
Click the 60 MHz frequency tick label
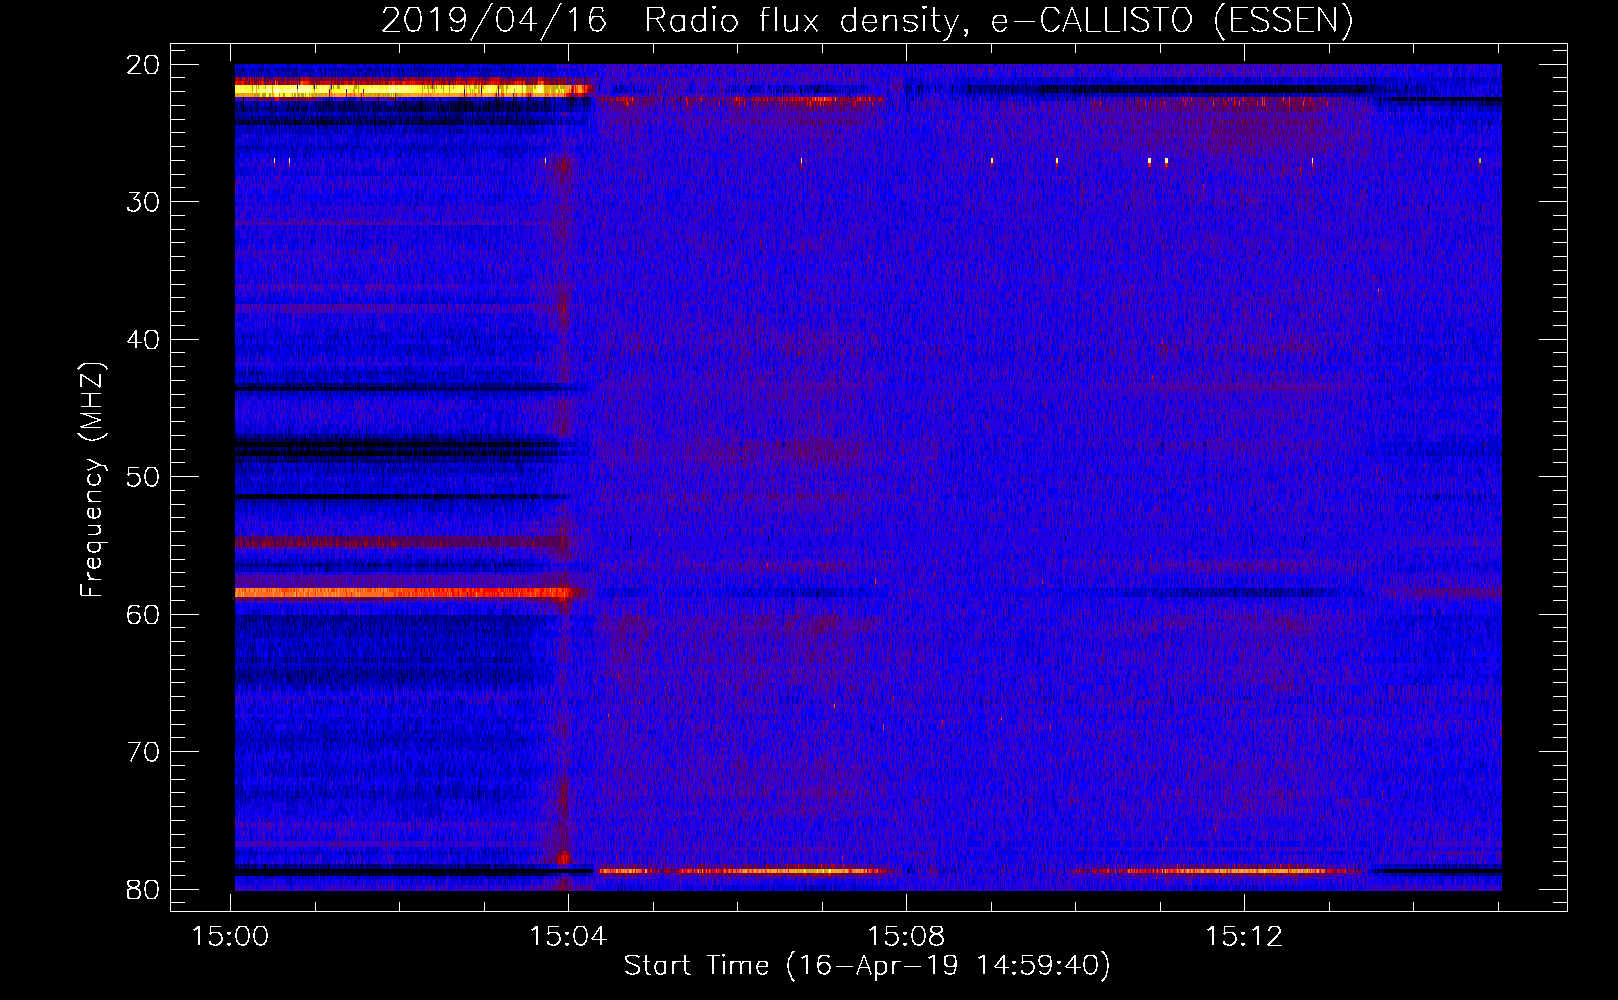coord(143,614)
